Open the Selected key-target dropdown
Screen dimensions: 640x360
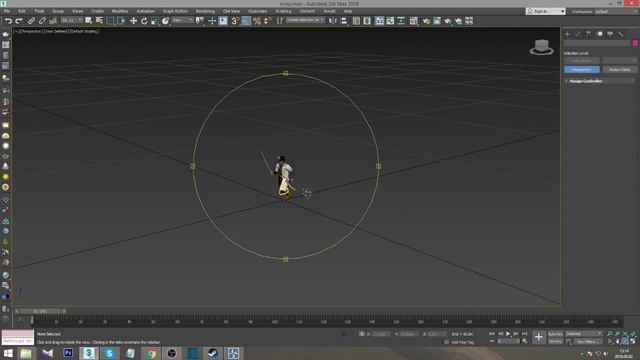point(584,334)
